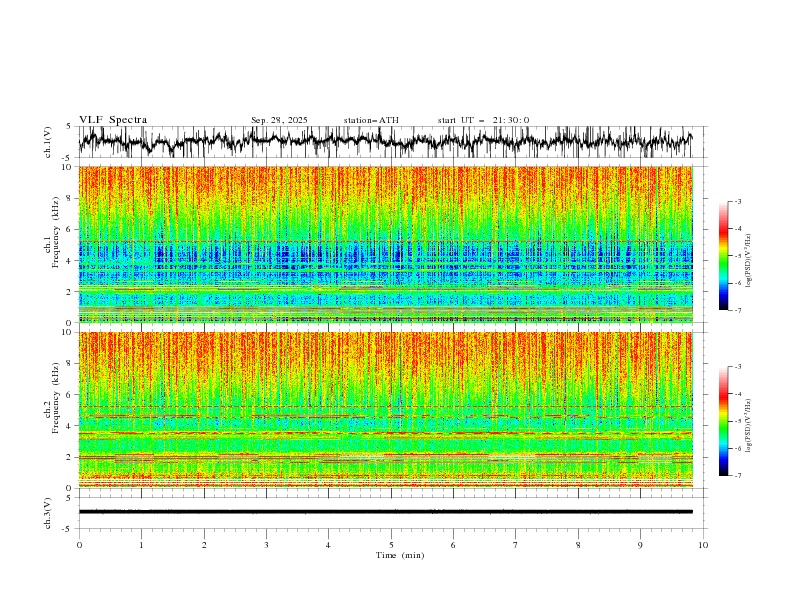792x612 pixels.
Task: Click the '2' kHz tick of ch.2 spectrogram
Action: click(71, 457)
